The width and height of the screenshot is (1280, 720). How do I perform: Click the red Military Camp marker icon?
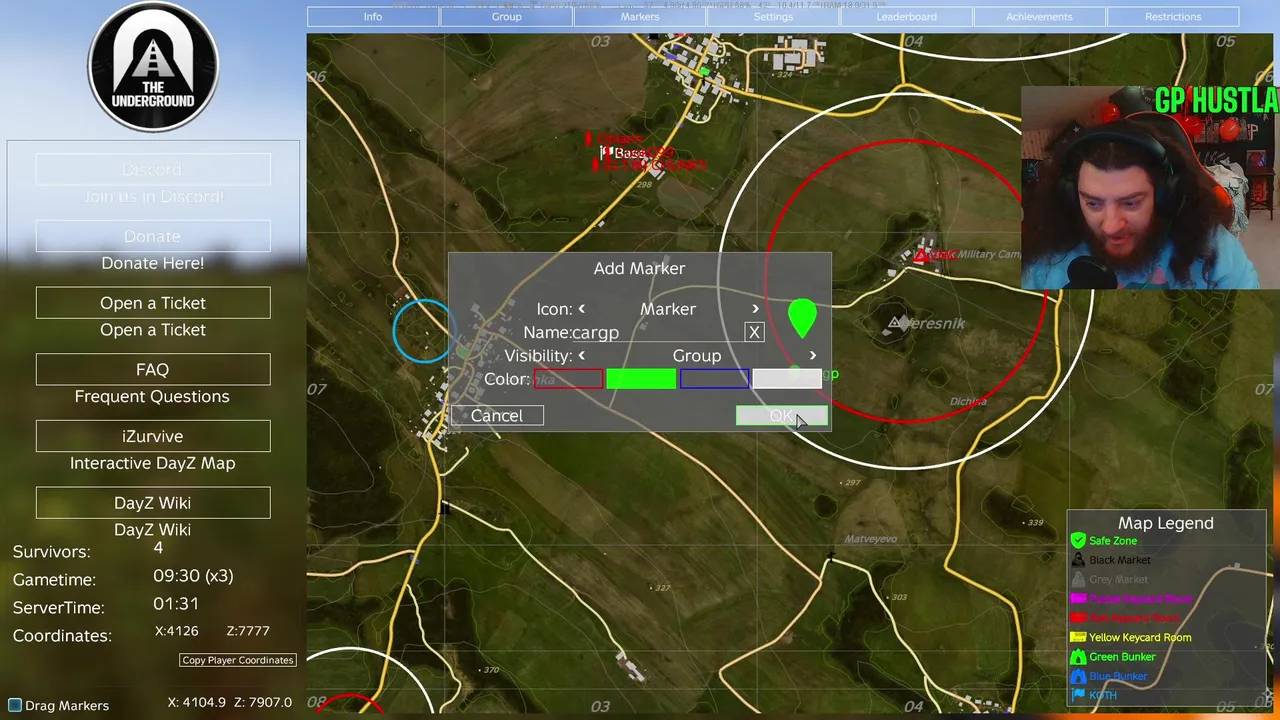click(920, 257)
